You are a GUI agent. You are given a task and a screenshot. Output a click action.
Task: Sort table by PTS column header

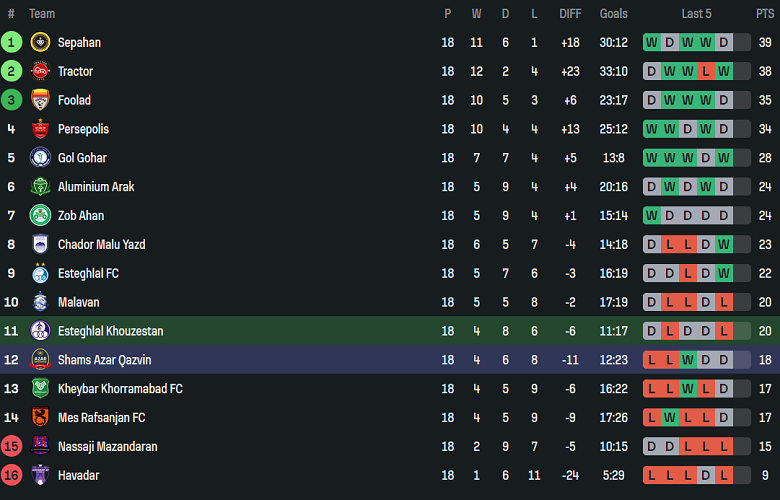765,14
